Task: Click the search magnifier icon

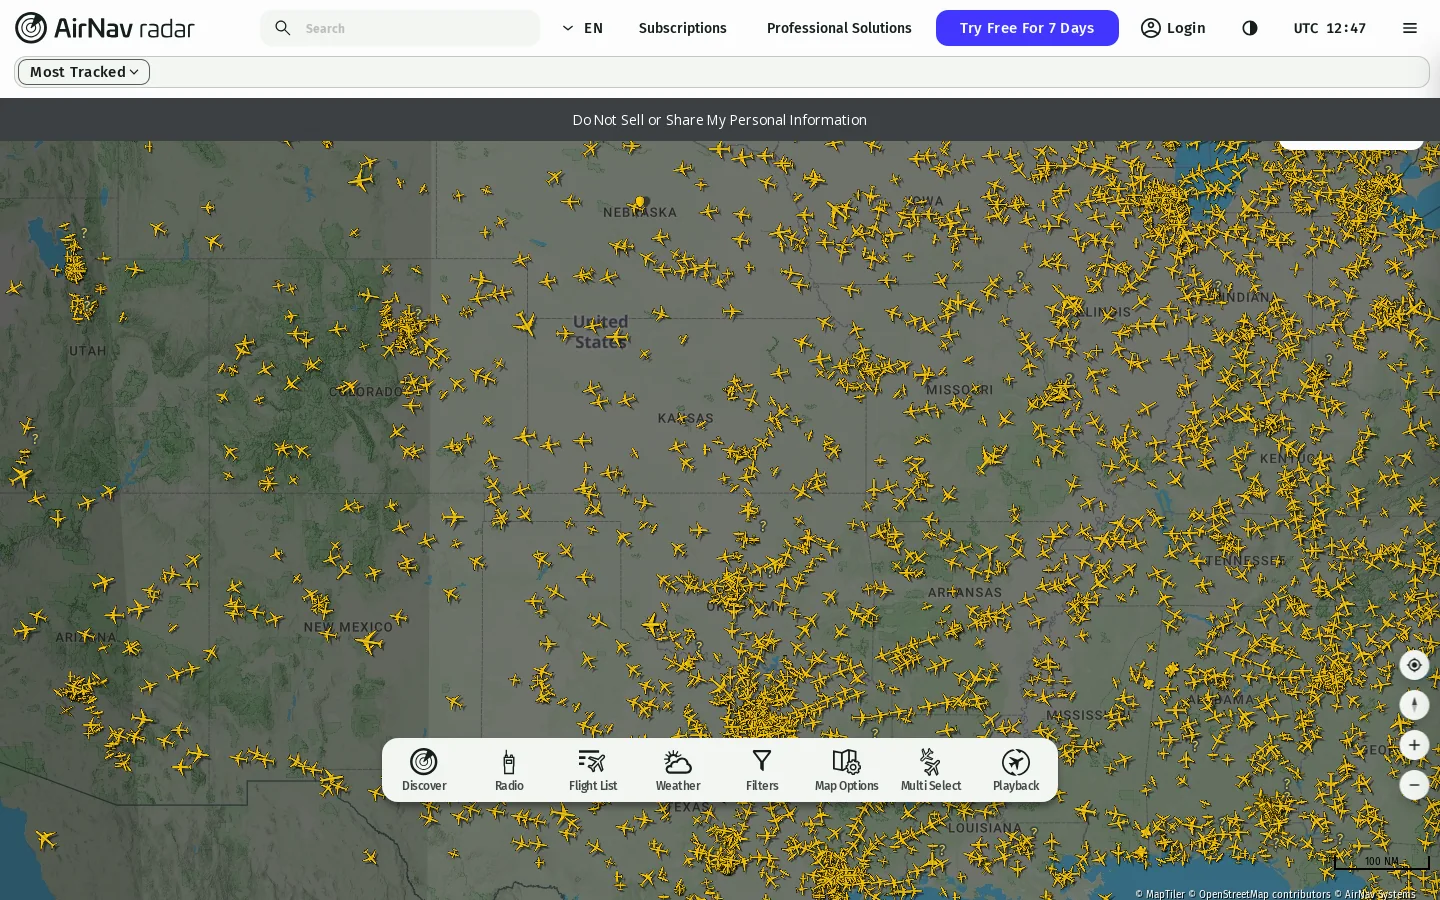Action: (283, 28)
